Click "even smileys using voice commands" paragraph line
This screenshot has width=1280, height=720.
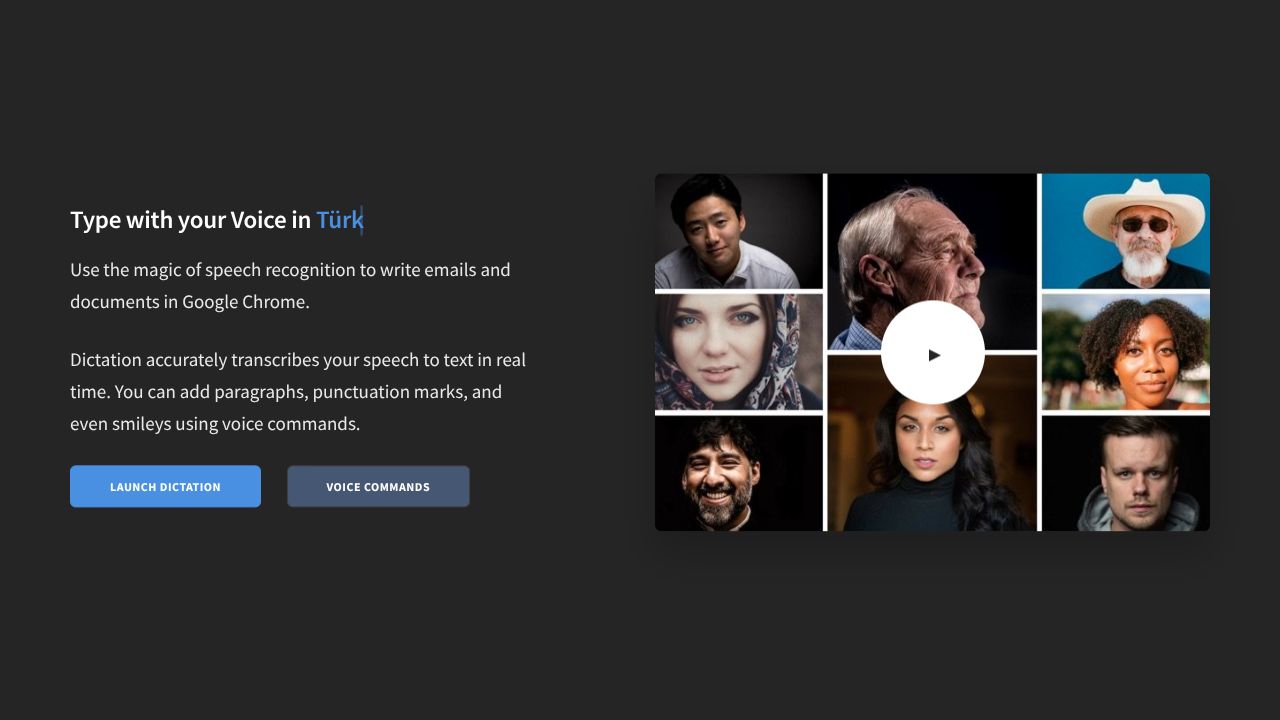(215, 424)
